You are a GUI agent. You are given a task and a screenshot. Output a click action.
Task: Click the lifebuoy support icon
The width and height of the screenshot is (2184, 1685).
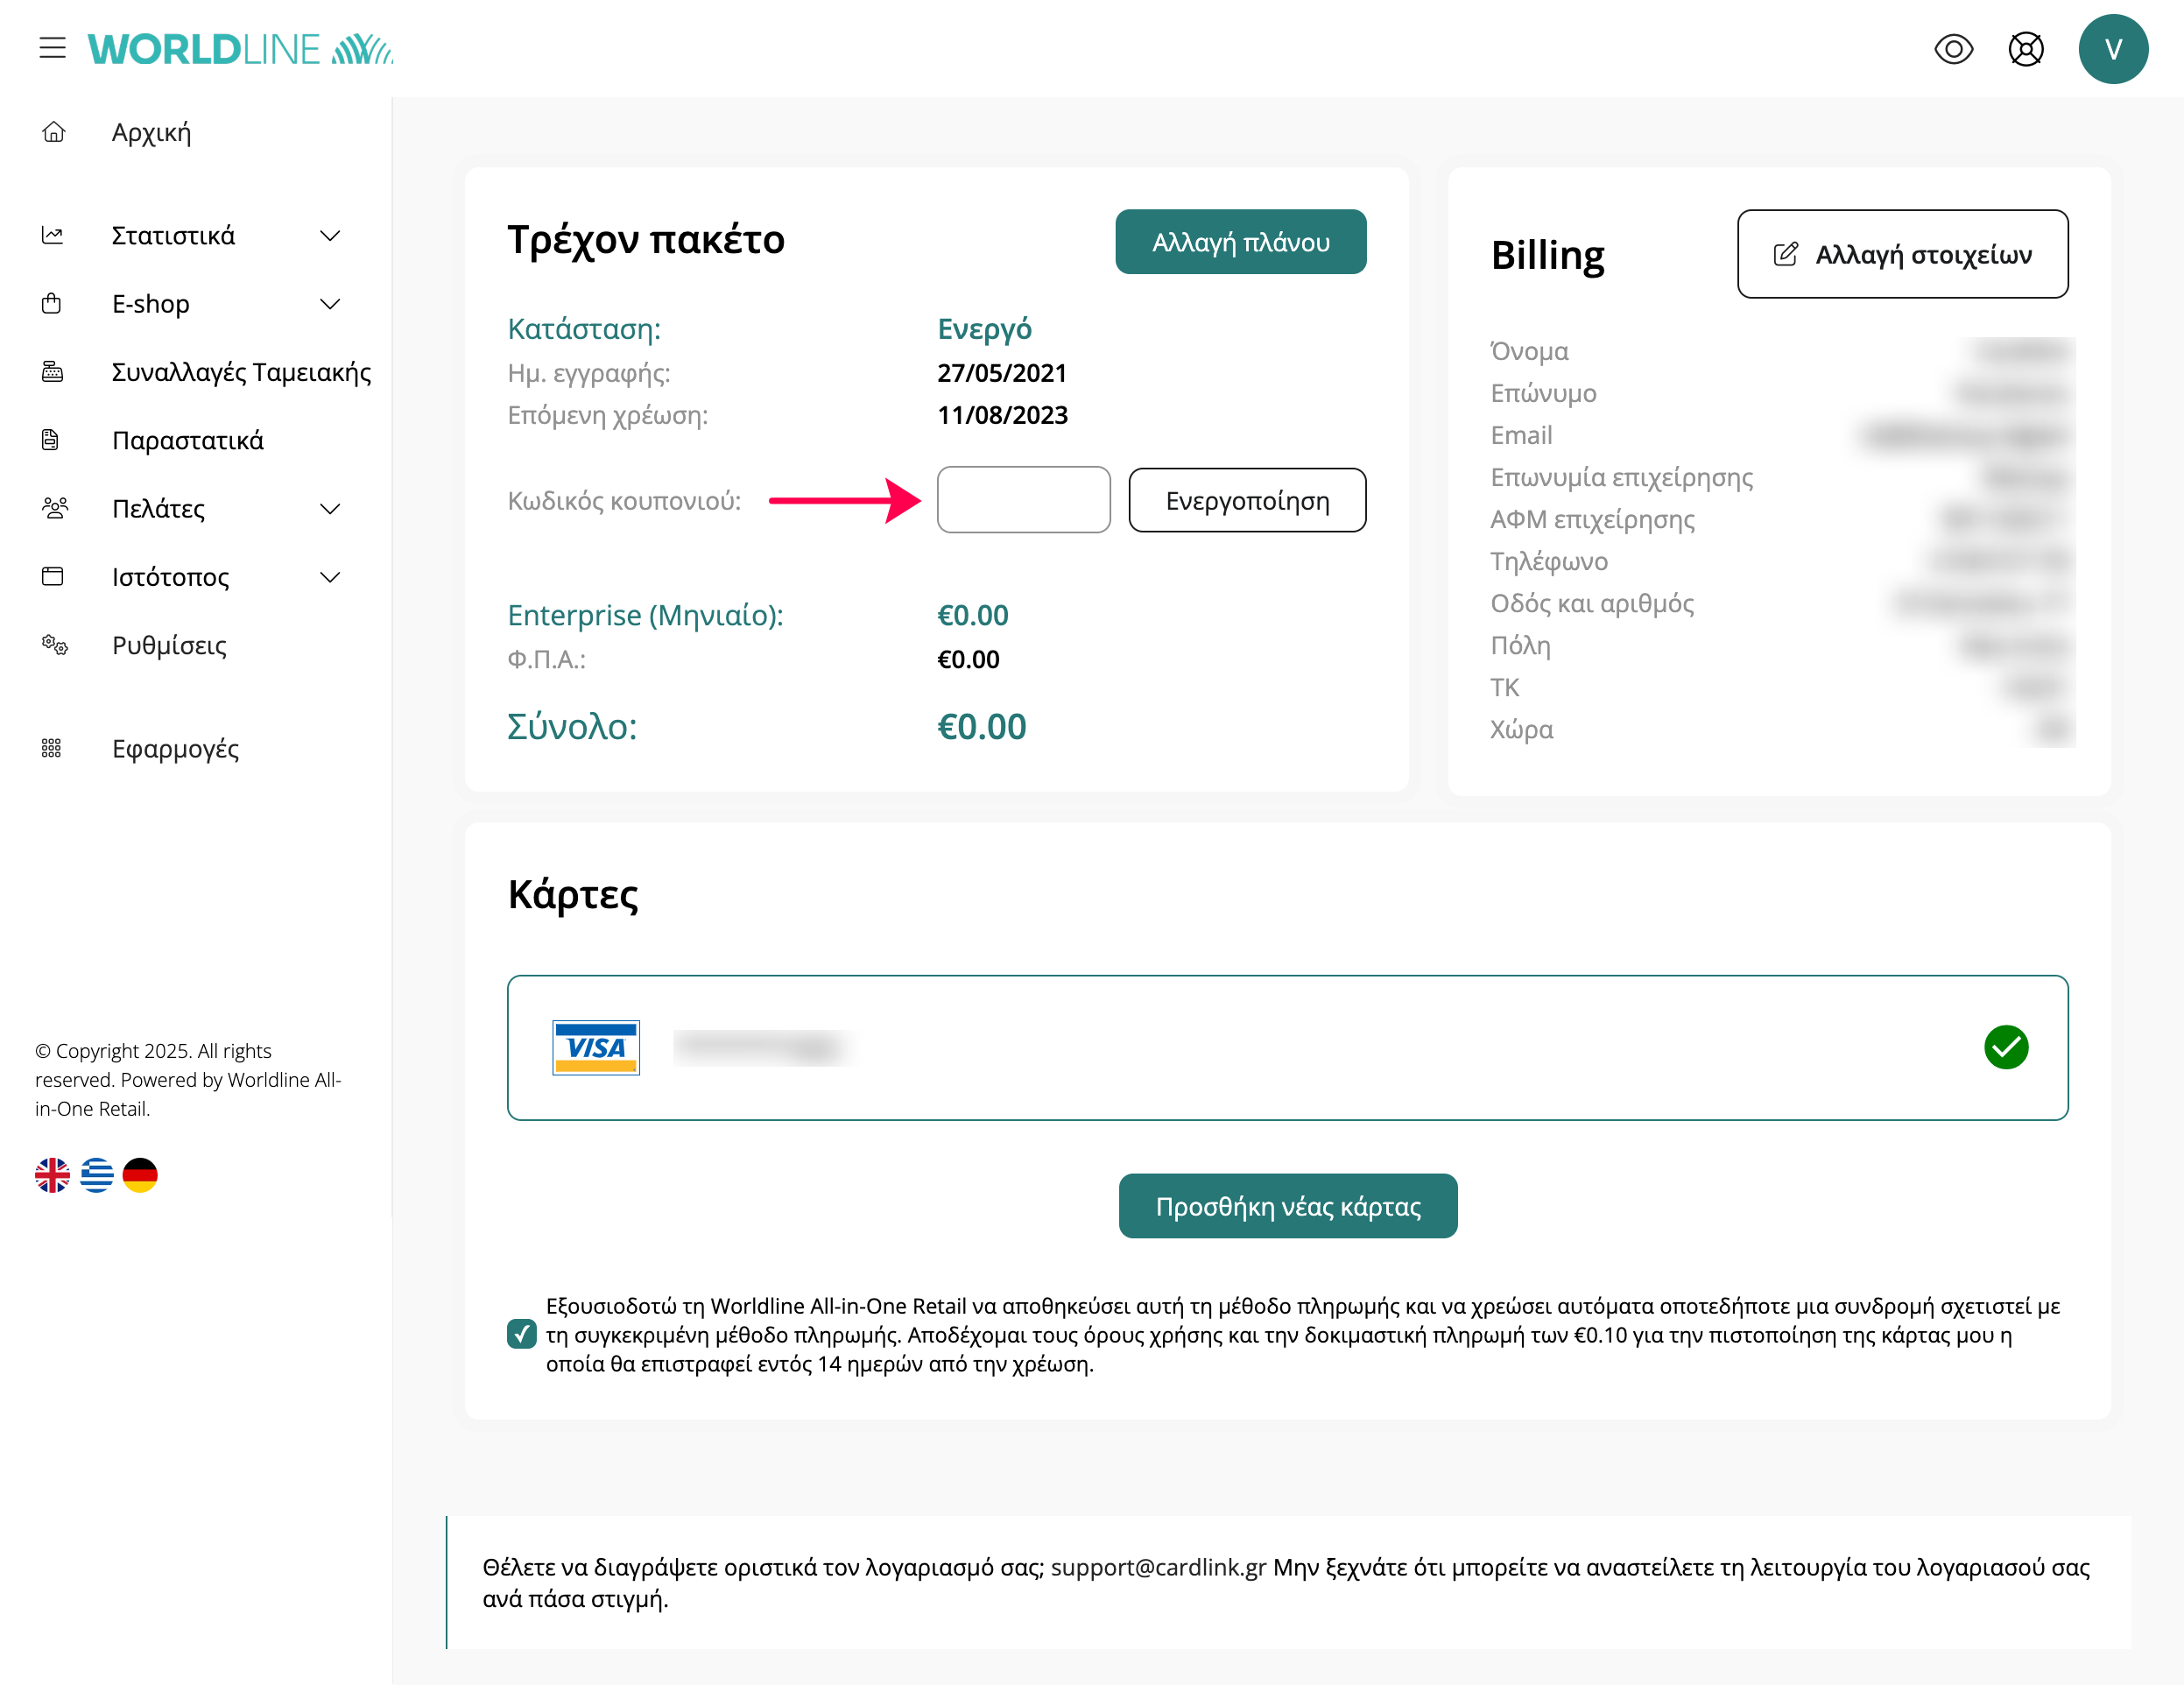(2025, 49)
